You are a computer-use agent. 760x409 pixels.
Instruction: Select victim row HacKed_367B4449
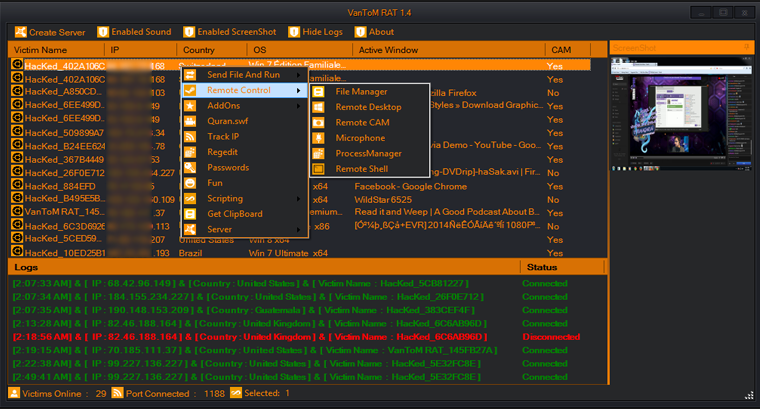click(301, 159)
